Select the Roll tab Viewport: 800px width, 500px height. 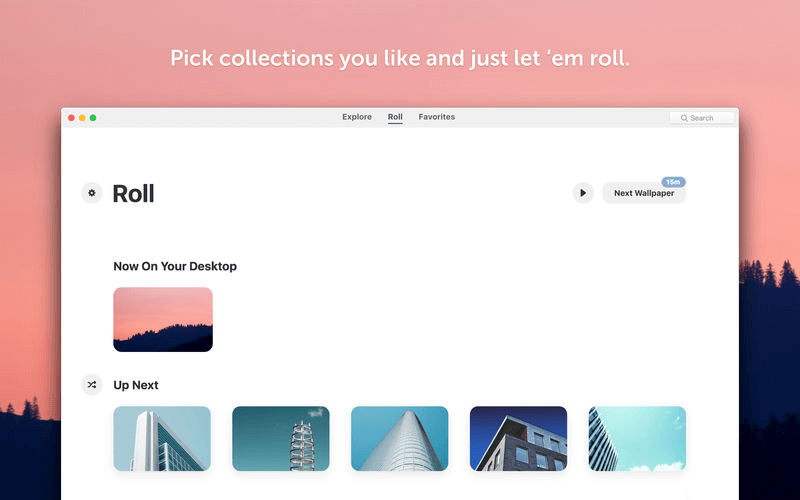point(395,117)
